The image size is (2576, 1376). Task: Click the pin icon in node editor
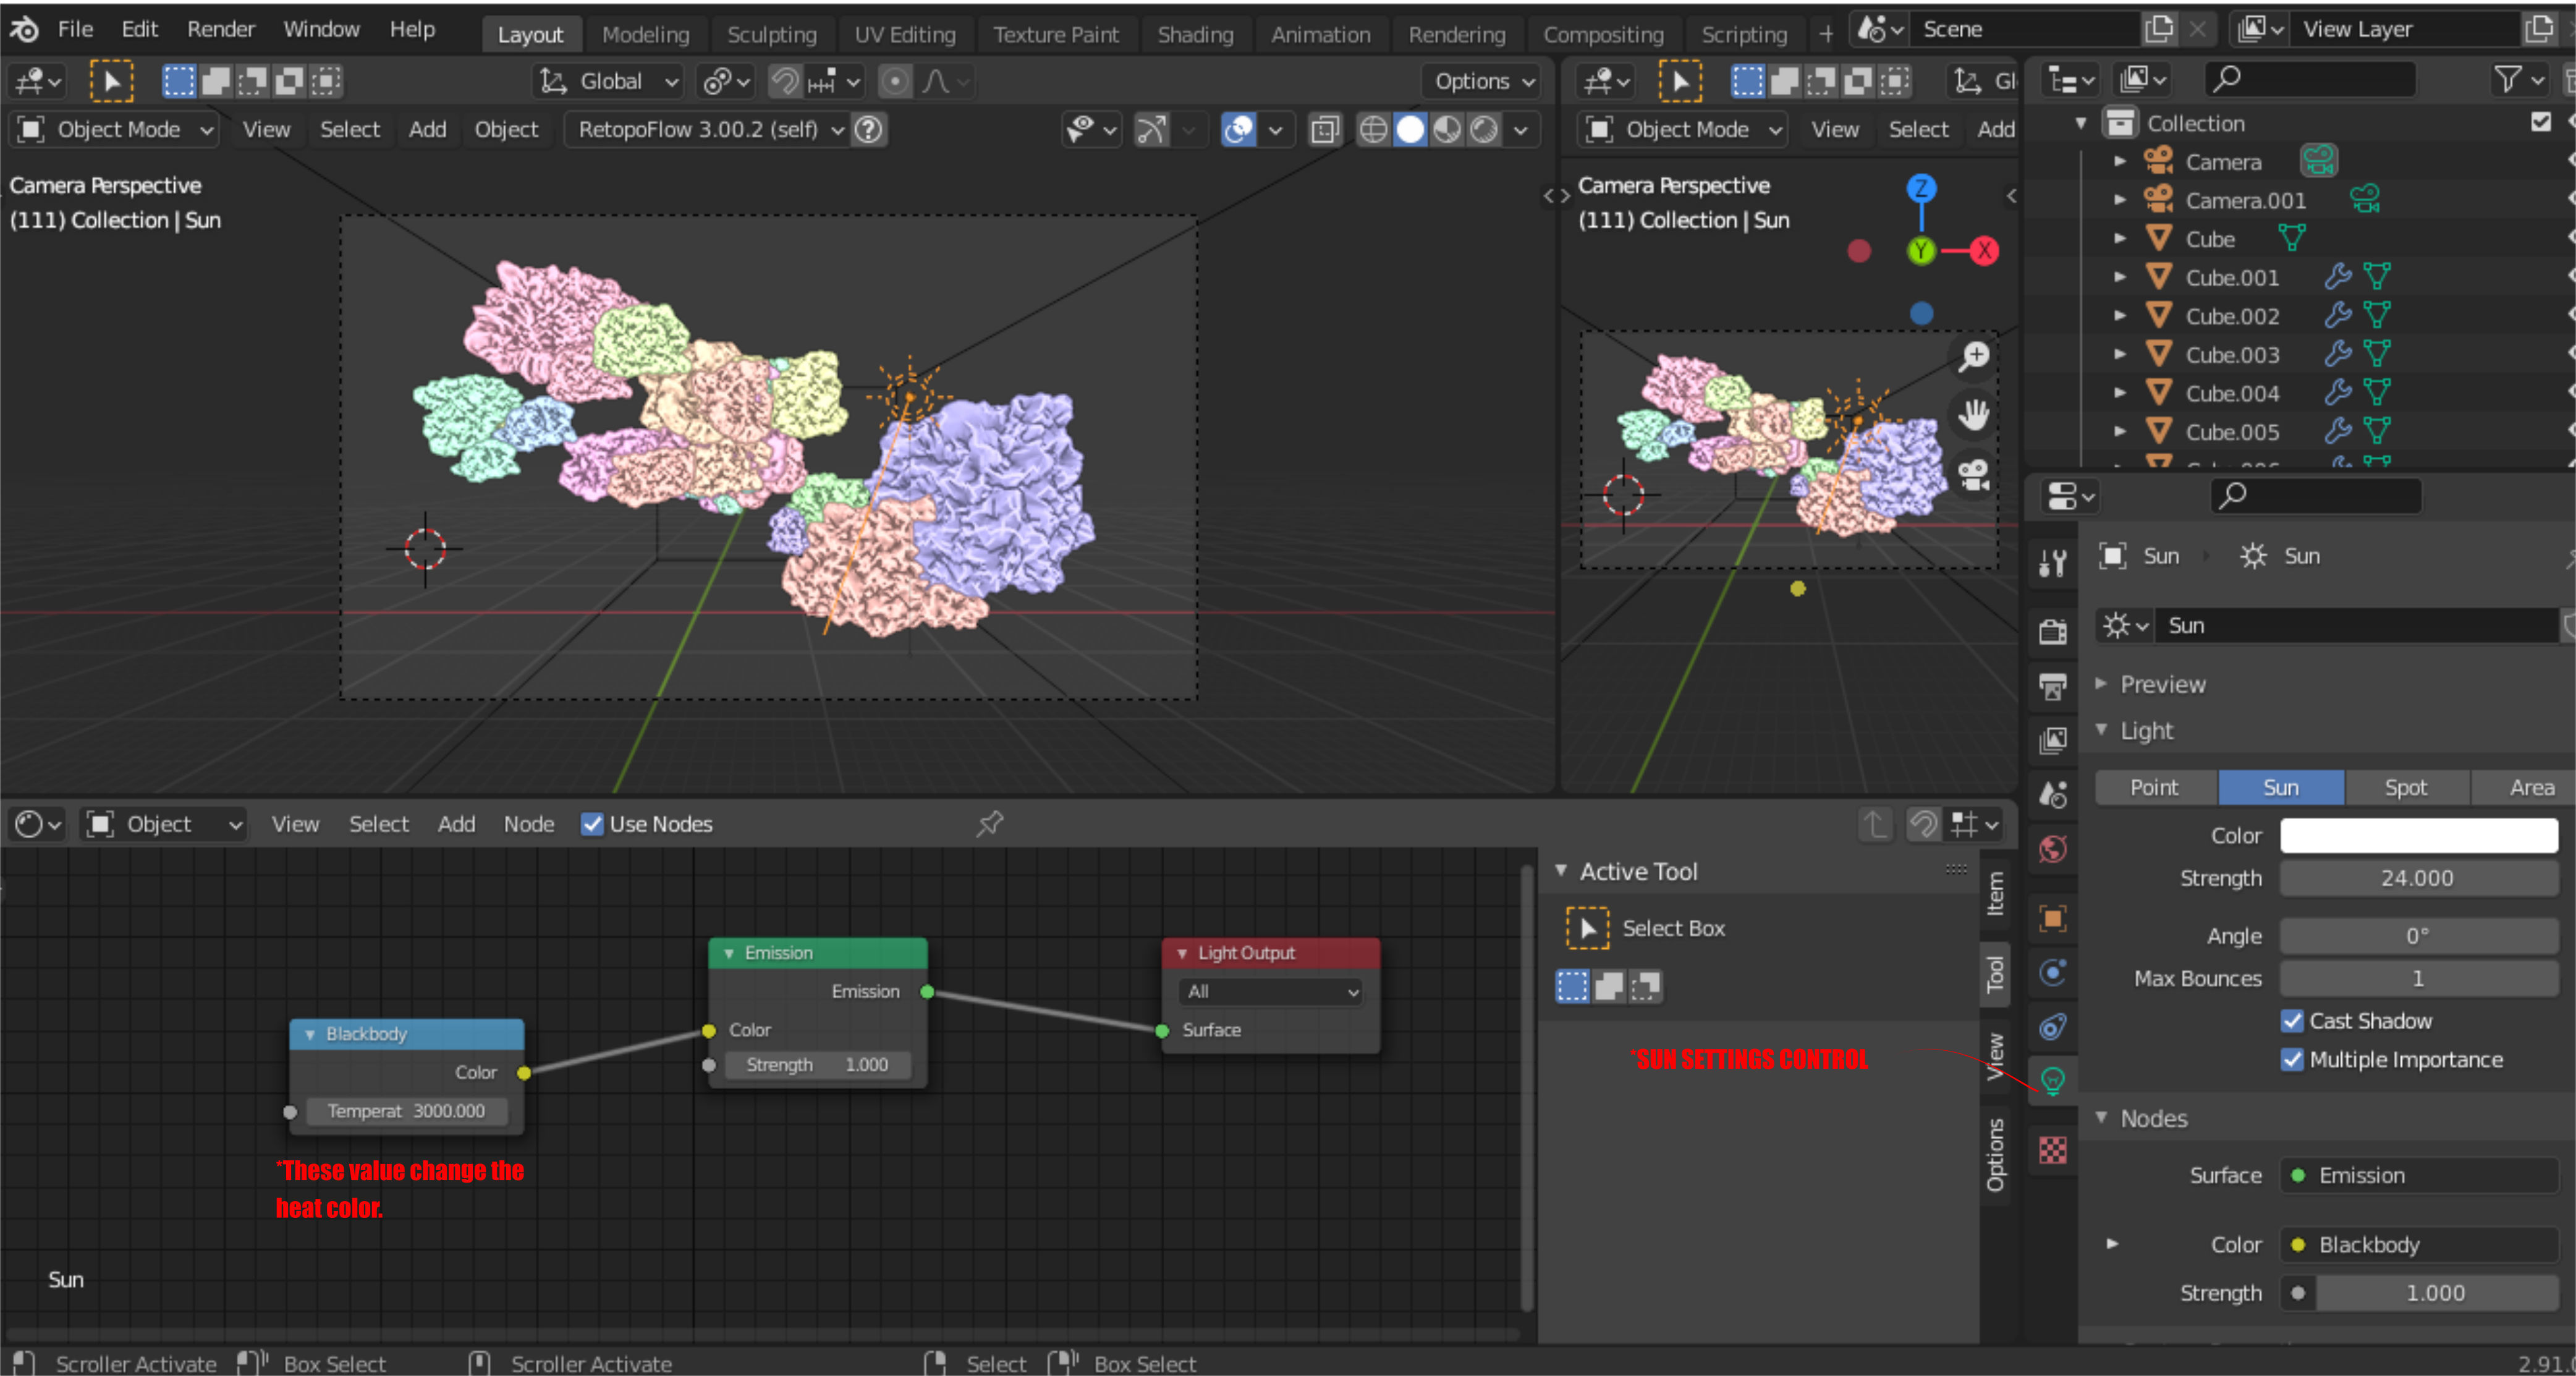click(989, 824)
